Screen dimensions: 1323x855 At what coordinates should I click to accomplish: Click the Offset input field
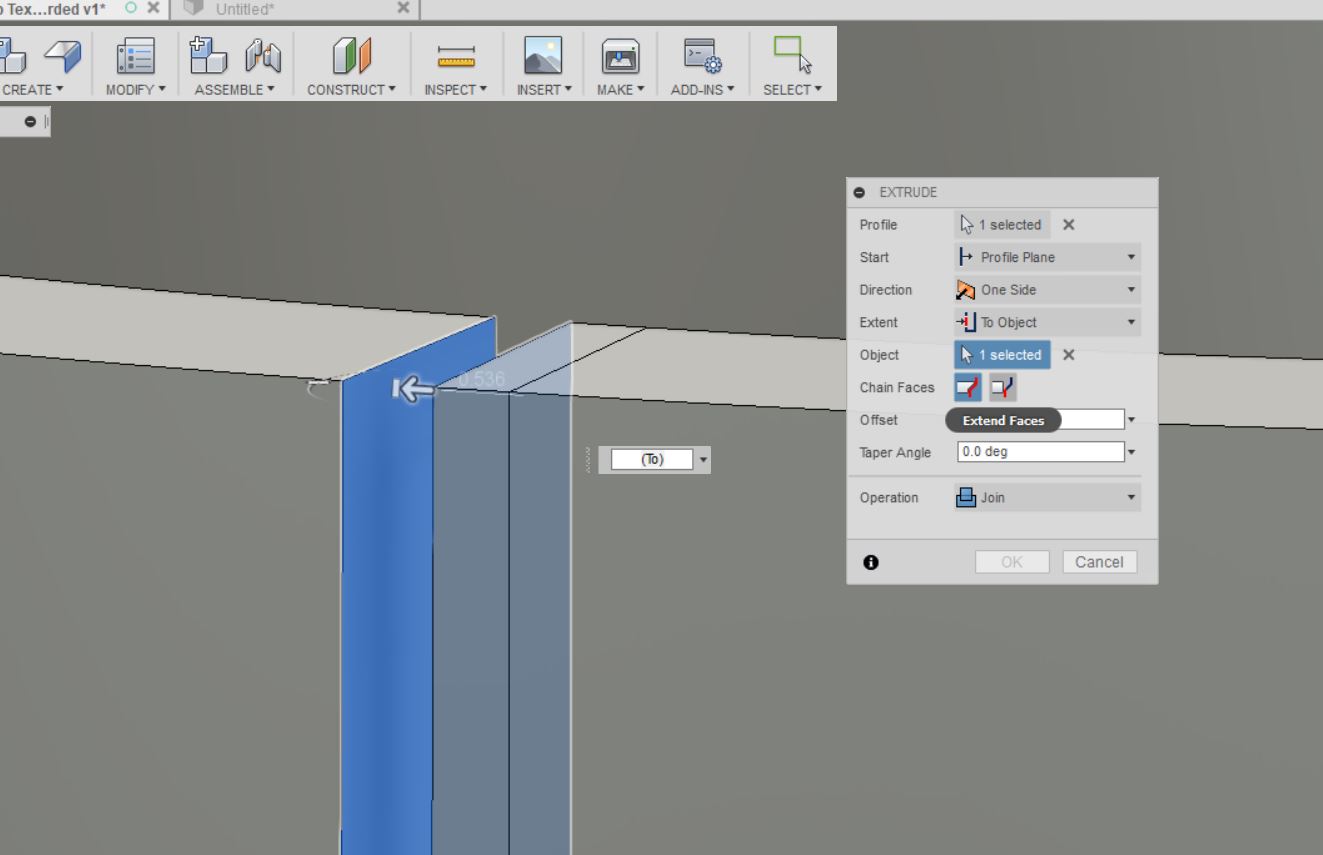(1040, 420)
